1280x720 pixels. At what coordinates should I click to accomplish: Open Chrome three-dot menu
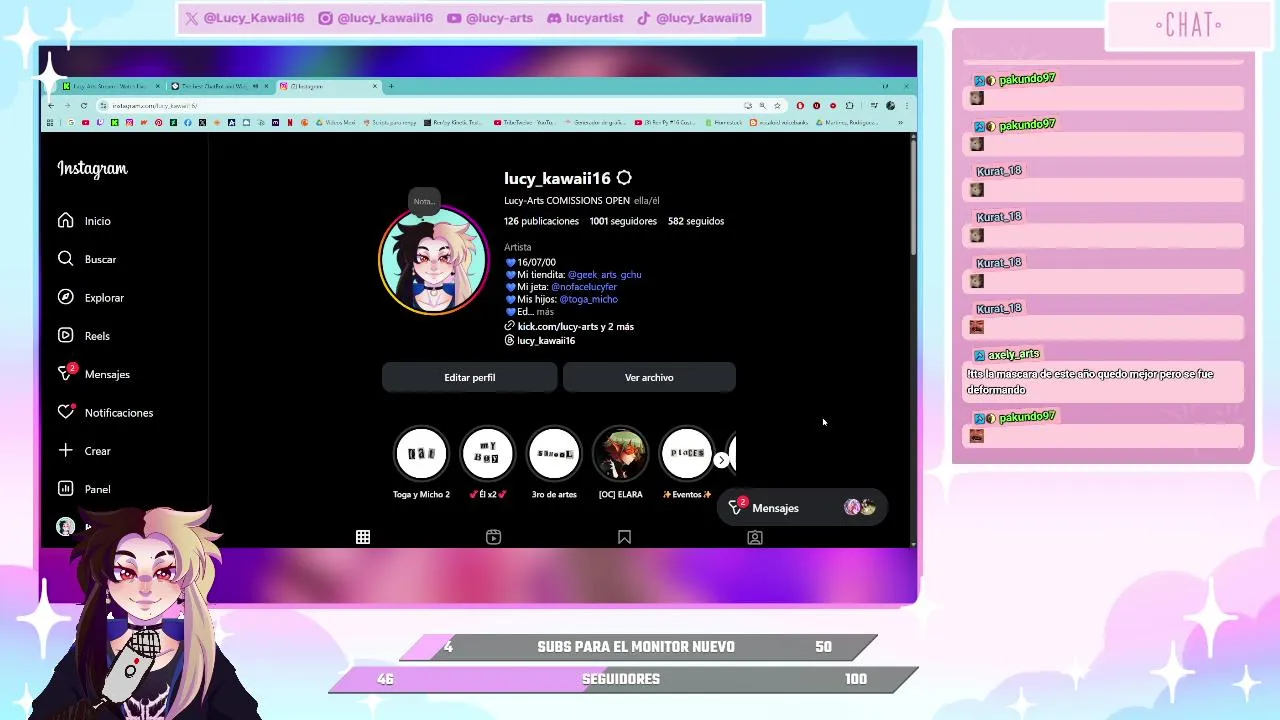click(906, 105)
